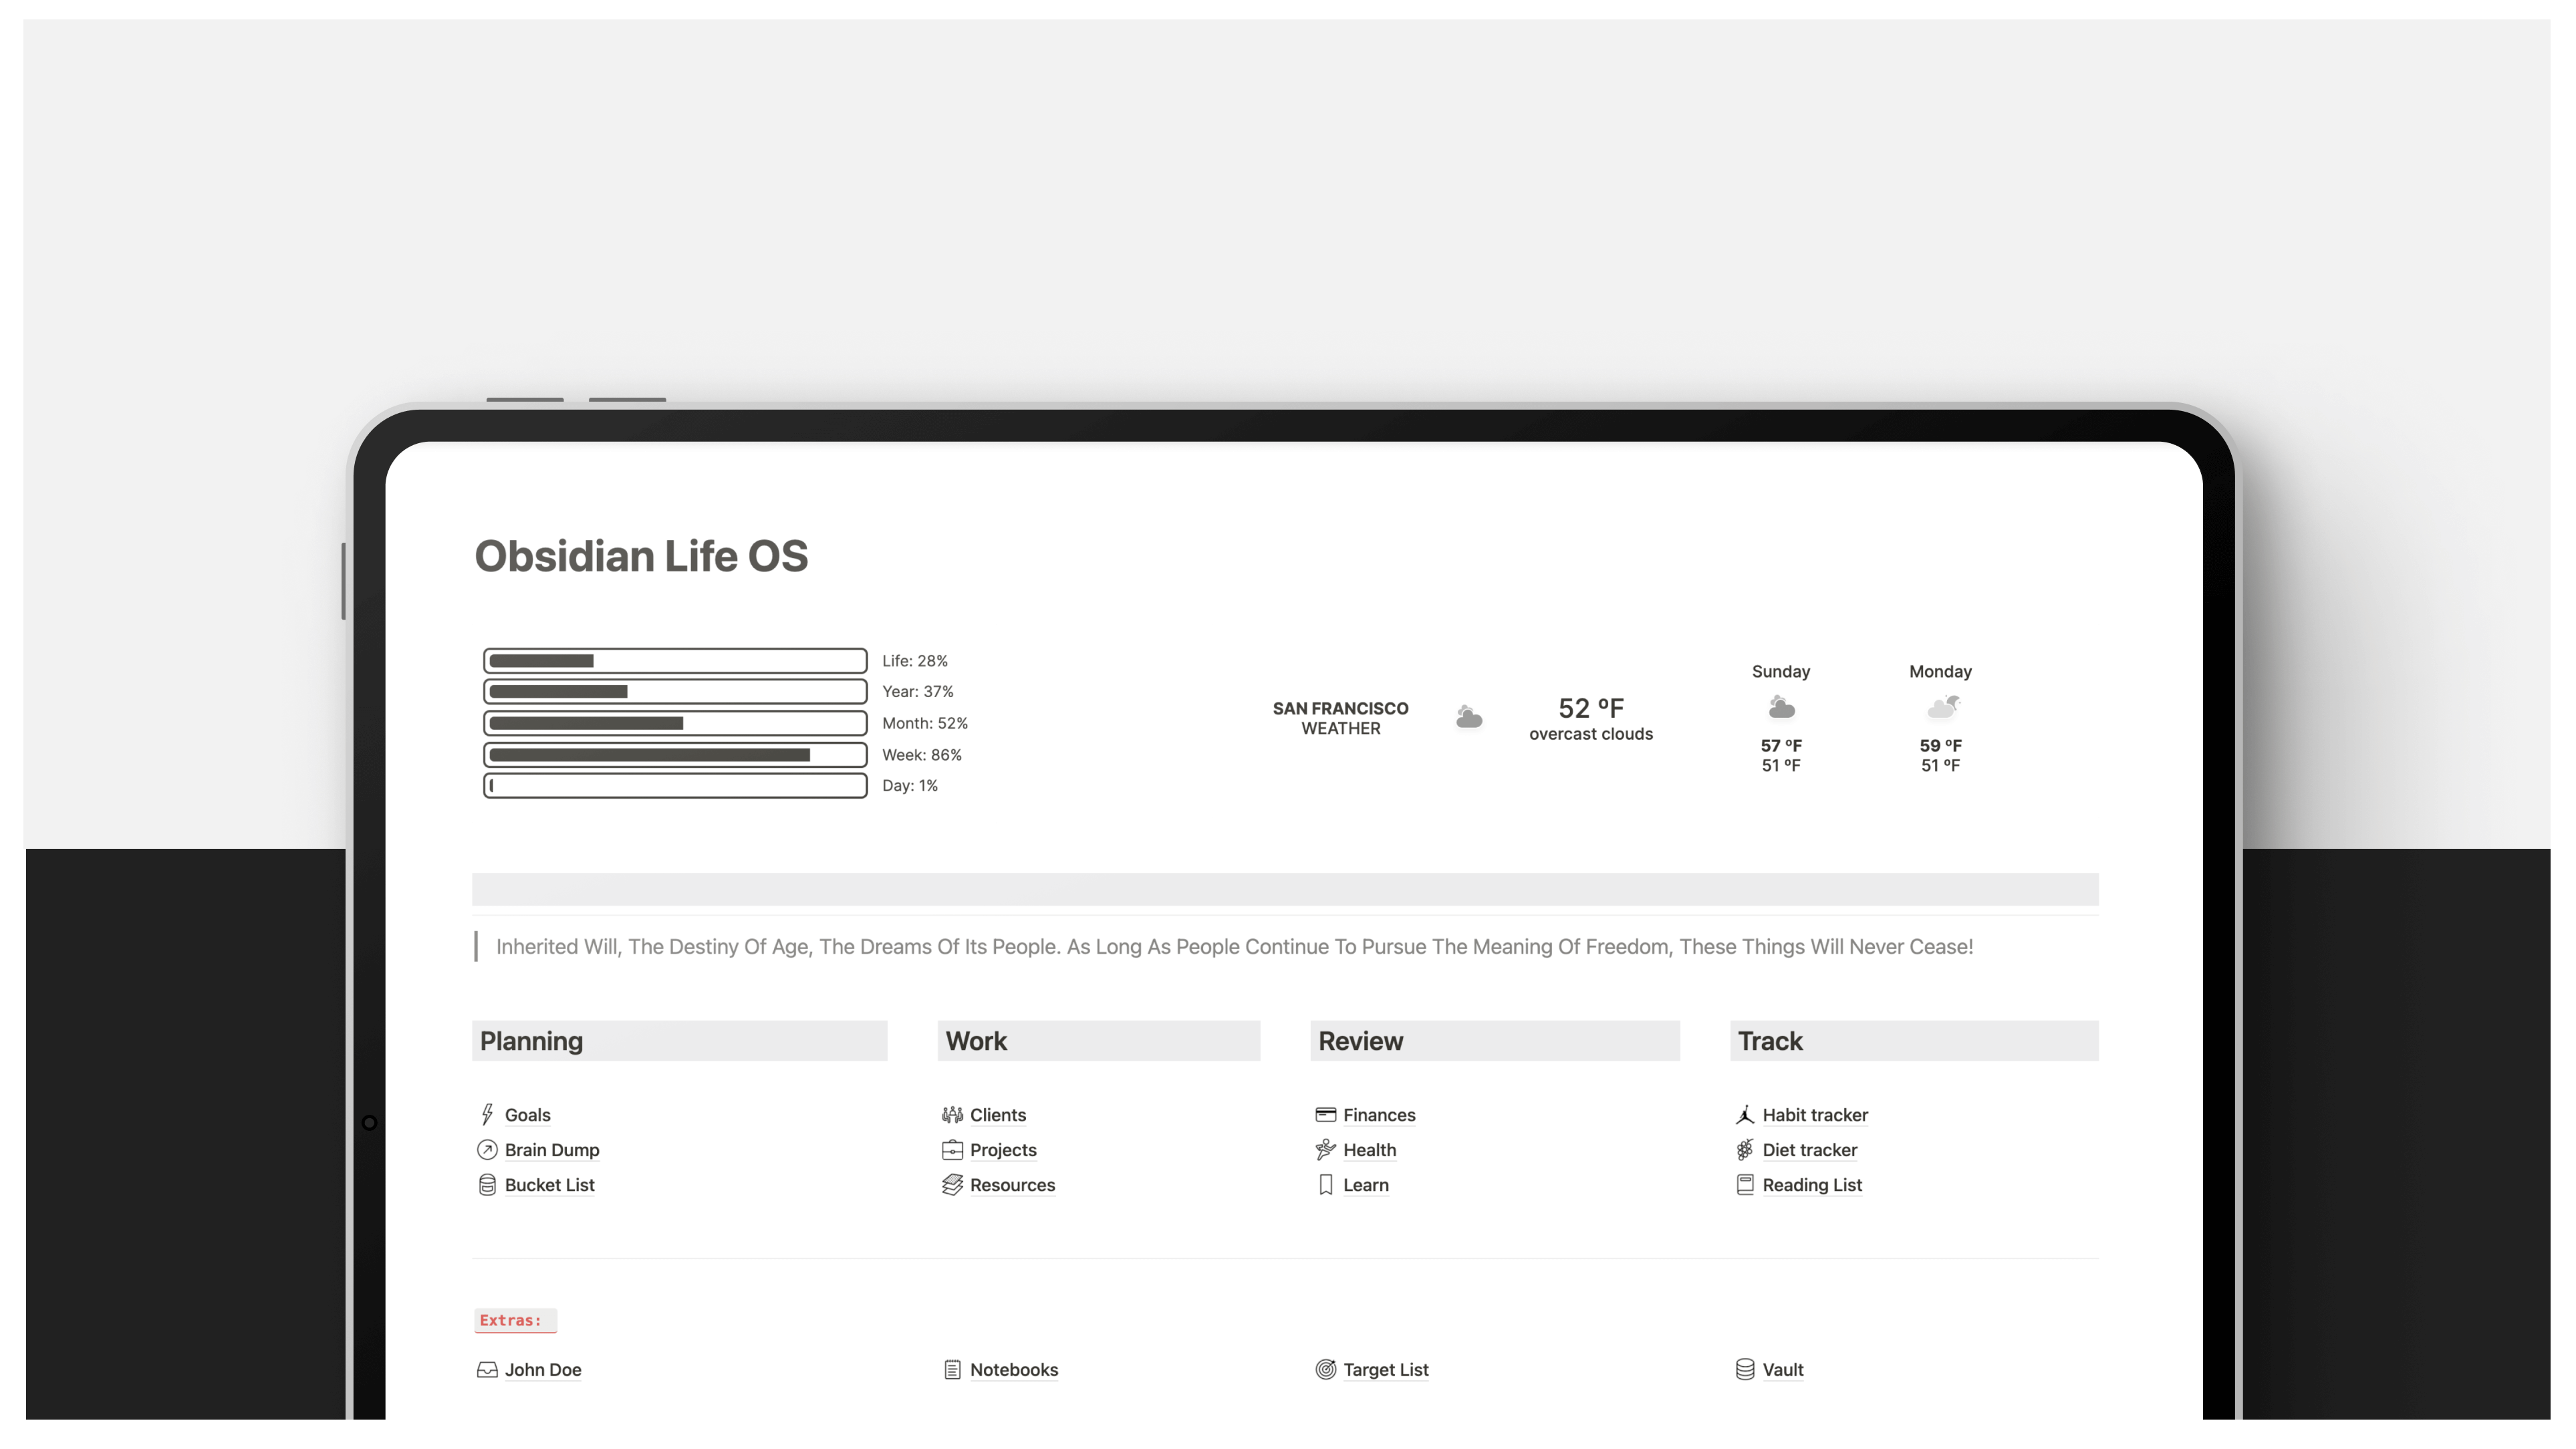
Task: Click the Brain Dump arrow icon
Action: 487,1149
